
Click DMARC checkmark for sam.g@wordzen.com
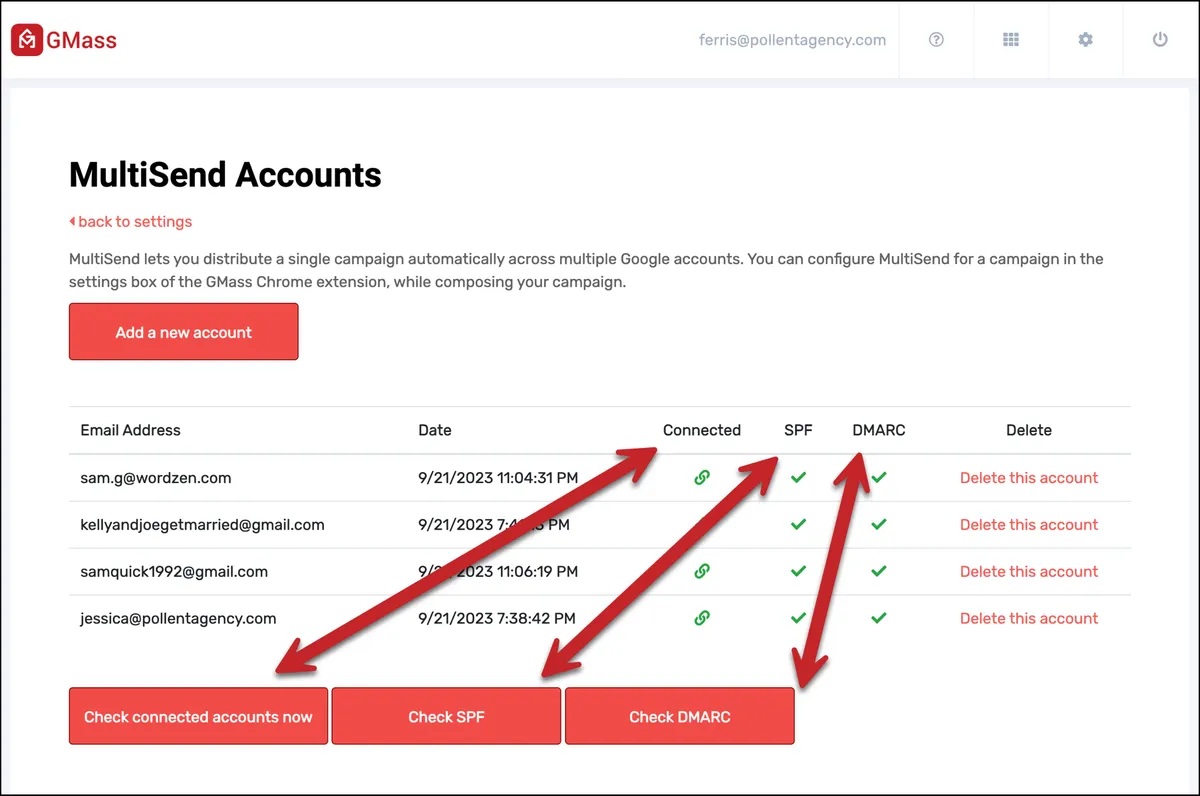879,478
